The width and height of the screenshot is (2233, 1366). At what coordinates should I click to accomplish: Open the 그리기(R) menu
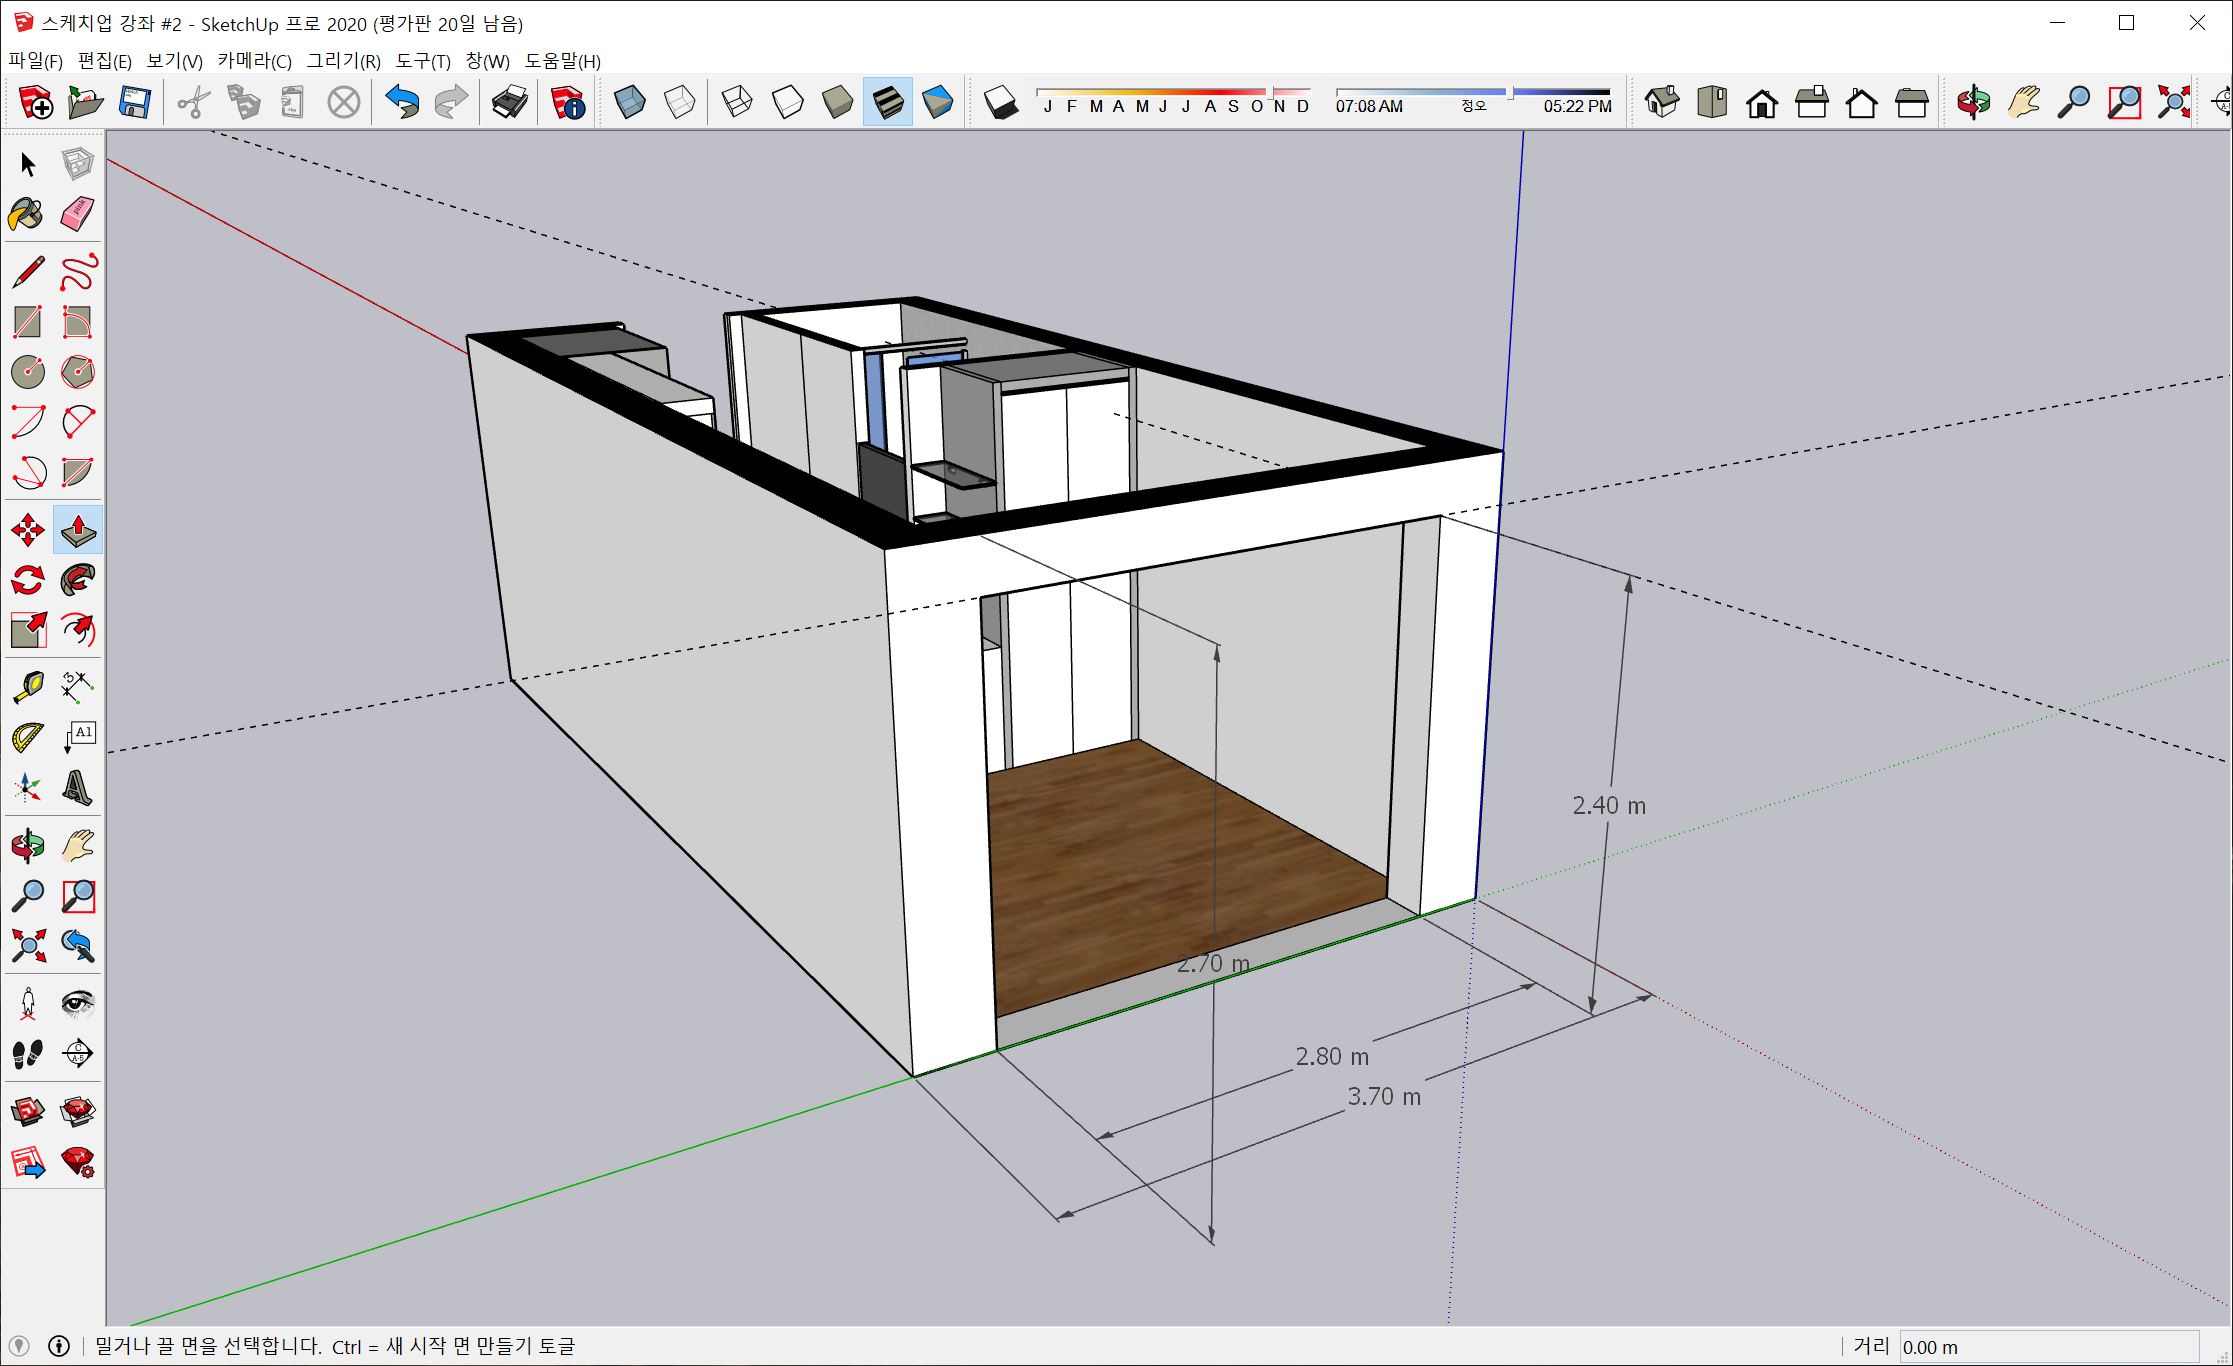tap(343, 61)
